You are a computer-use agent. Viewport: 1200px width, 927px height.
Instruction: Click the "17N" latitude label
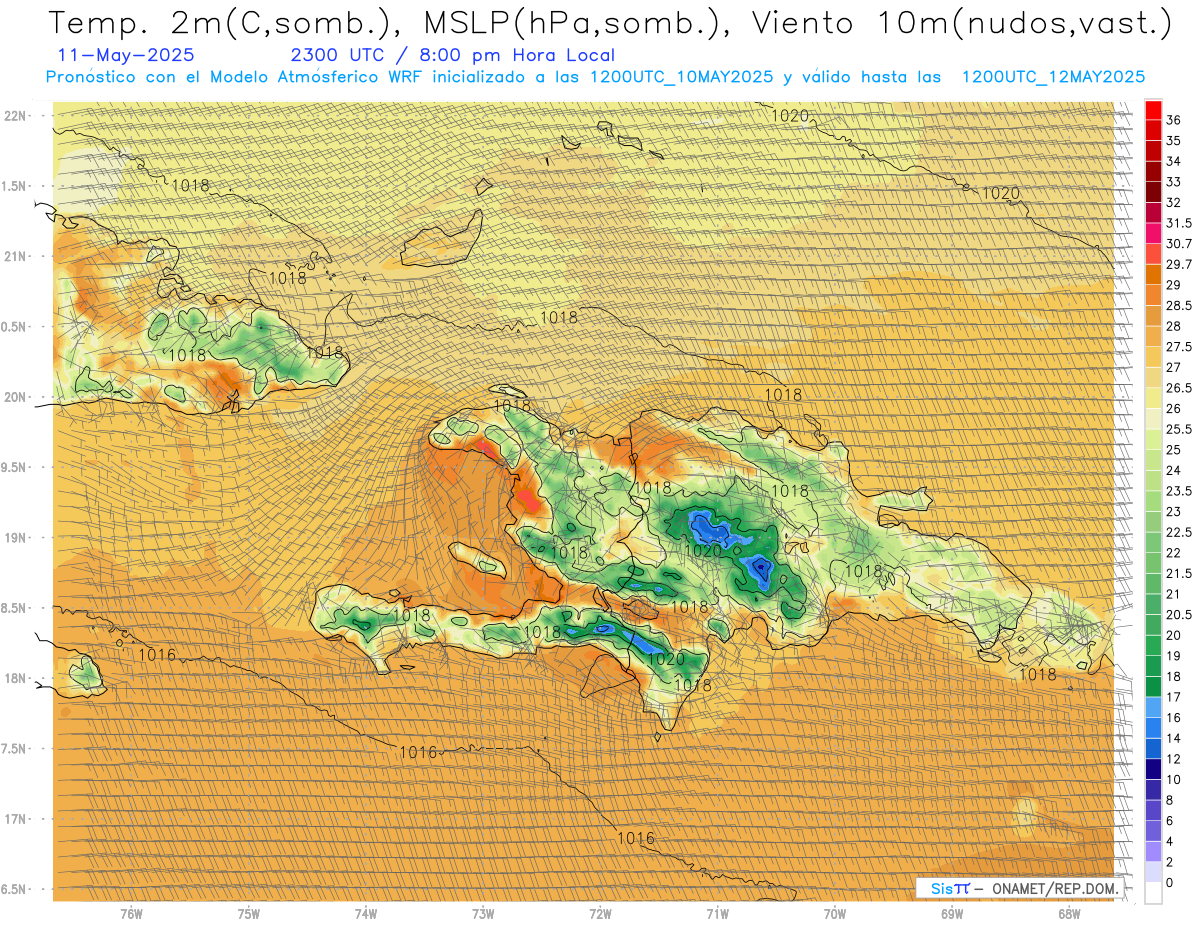coord(16,819)
